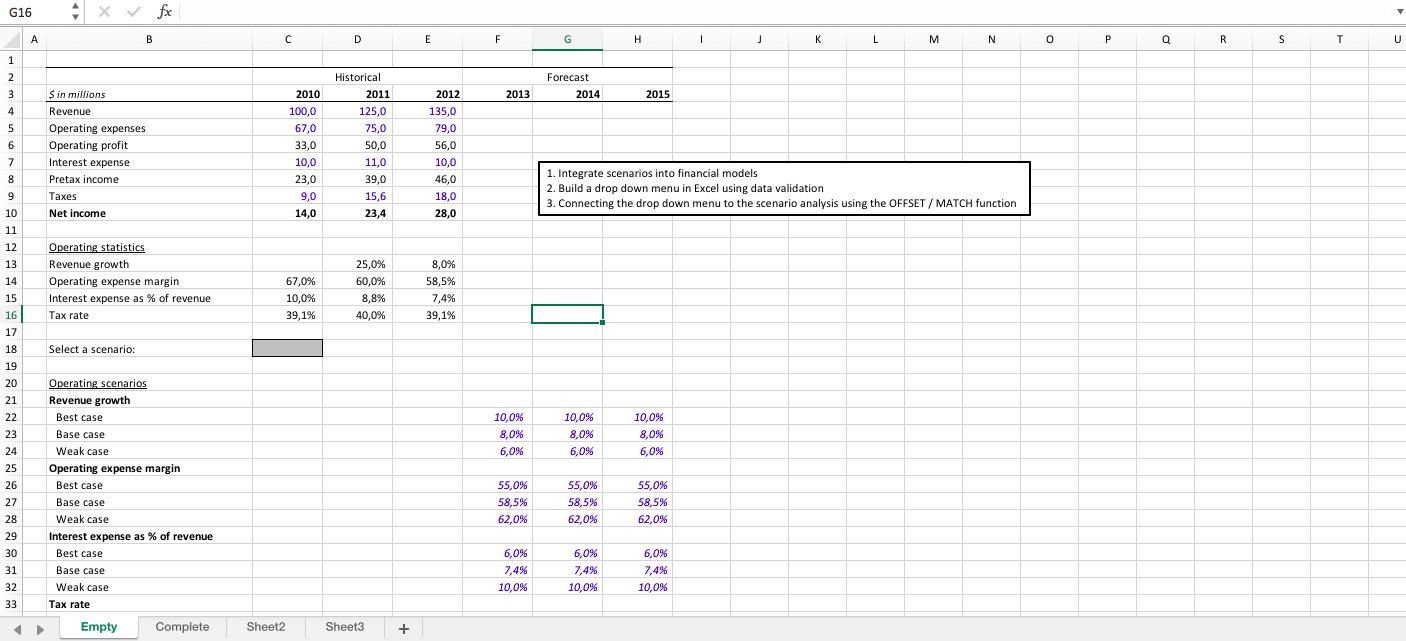
Task: Click the checkmark confirm icon beside the formula bar
Action: pos(133,12)
